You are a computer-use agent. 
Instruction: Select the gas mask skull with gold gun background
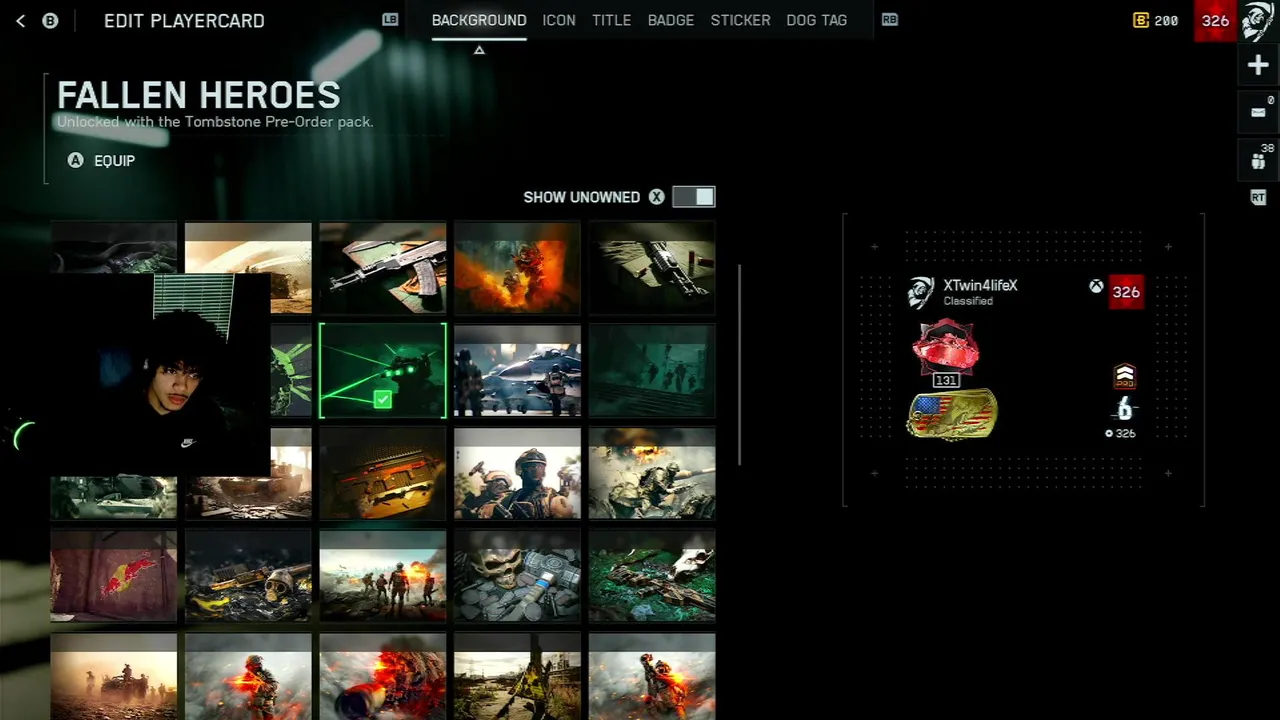[x=248, y=577]
